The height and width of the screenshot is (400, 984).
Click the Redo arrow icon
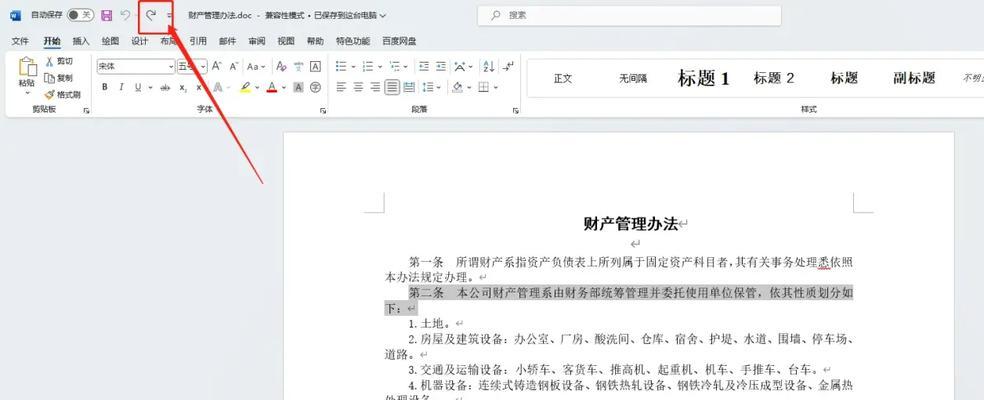[x=151, y=15]
